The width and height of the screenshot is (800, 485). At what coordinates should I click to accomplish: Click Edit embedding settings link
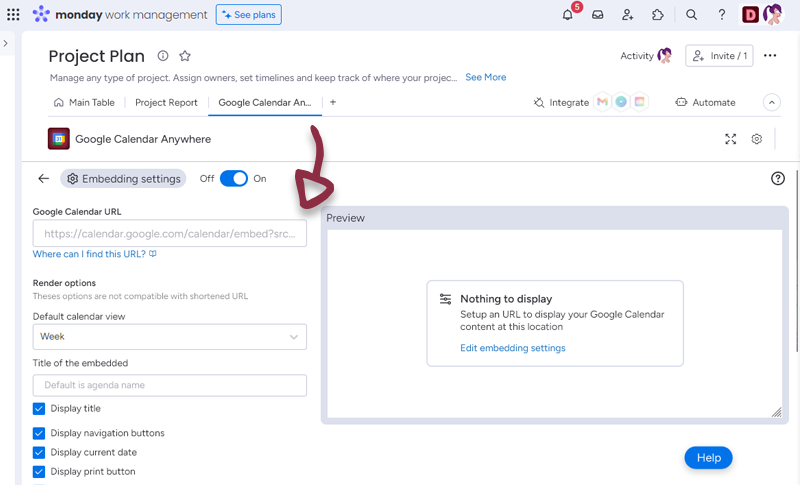click(512, 348)
